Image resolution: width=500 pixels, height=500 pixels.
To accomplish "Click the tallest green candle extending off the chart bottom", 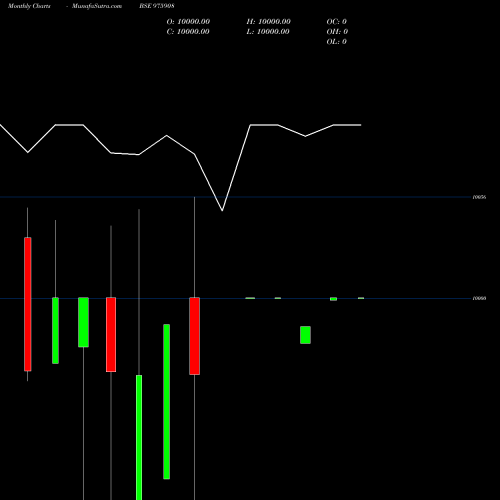I will (x=139, y=437).
